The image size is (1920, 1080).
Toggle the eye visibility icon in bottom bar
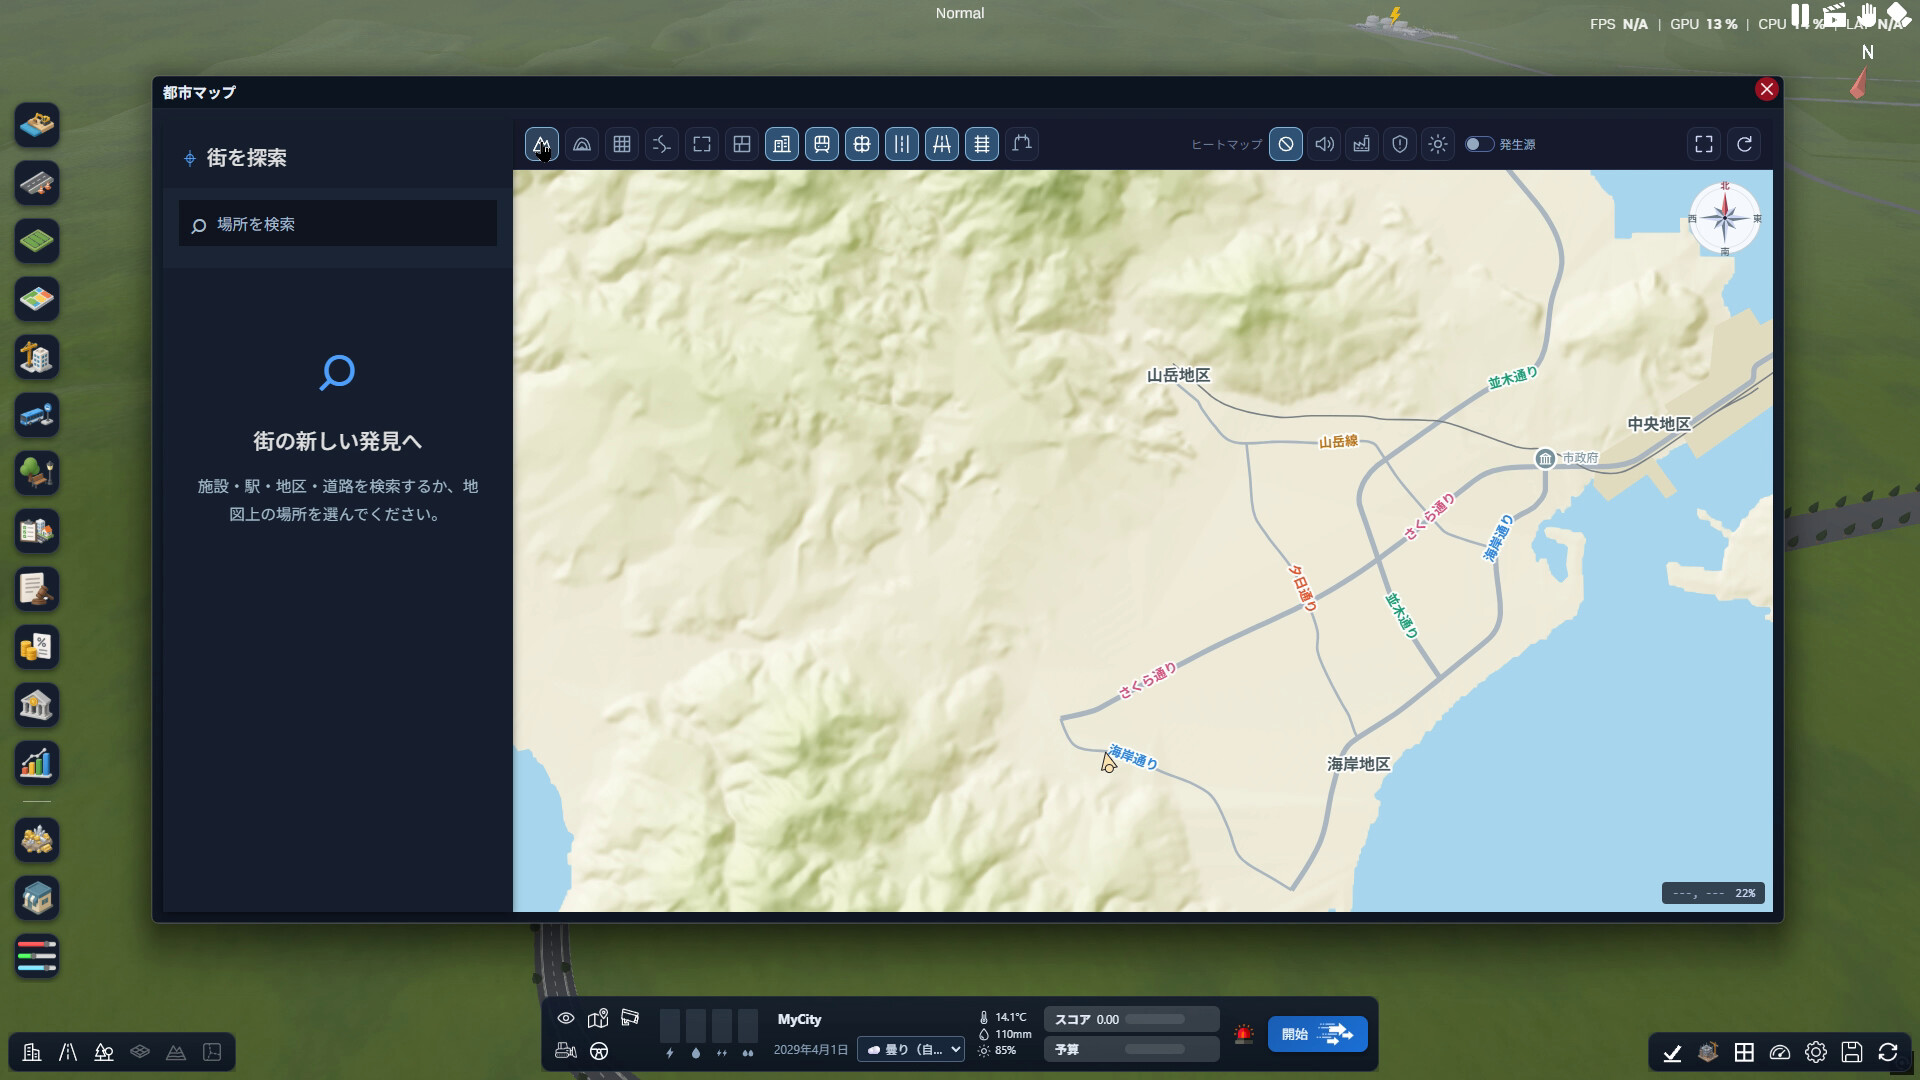[566, 1018]
